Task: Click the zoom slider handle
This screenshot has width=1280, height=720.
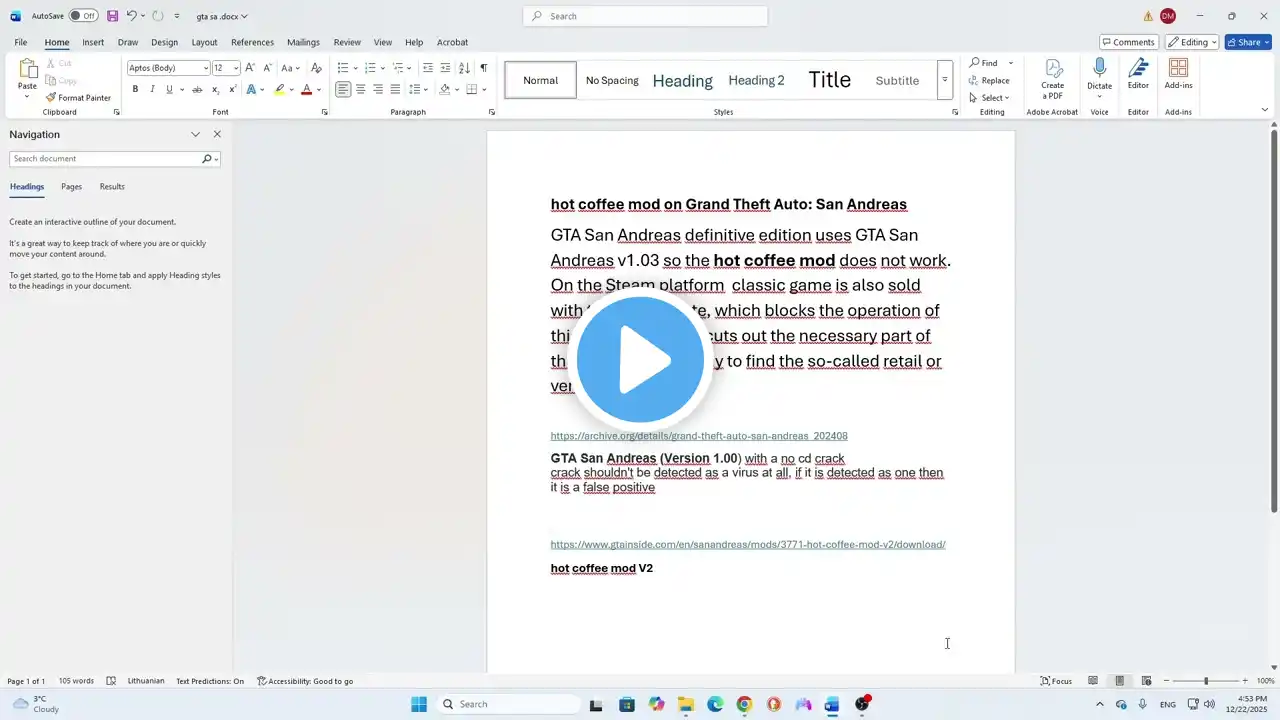Action: click(x=1206, y=681)
